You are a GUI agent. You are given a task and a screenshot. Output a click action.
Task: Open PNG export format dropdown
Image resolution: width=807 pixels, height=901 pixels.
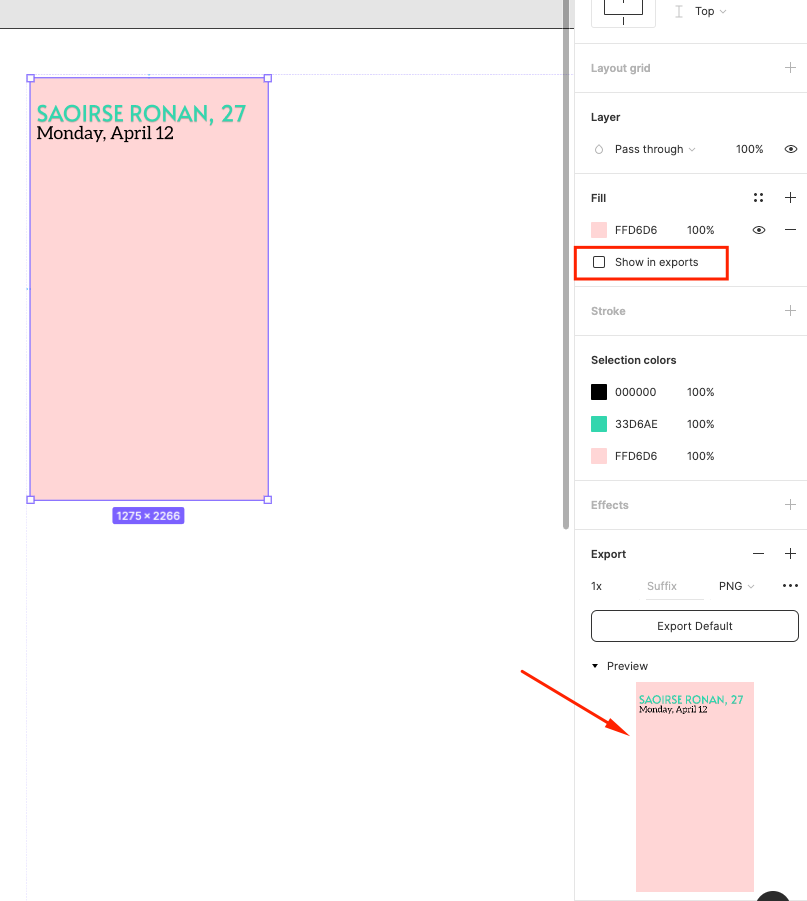[736, 586]
